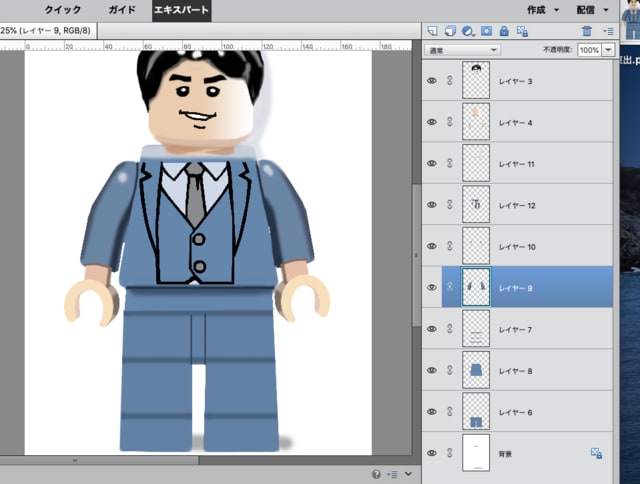Select the レイヤー 8 thumbnail
The image size is (640, 484).
click(x=476, y=370)
